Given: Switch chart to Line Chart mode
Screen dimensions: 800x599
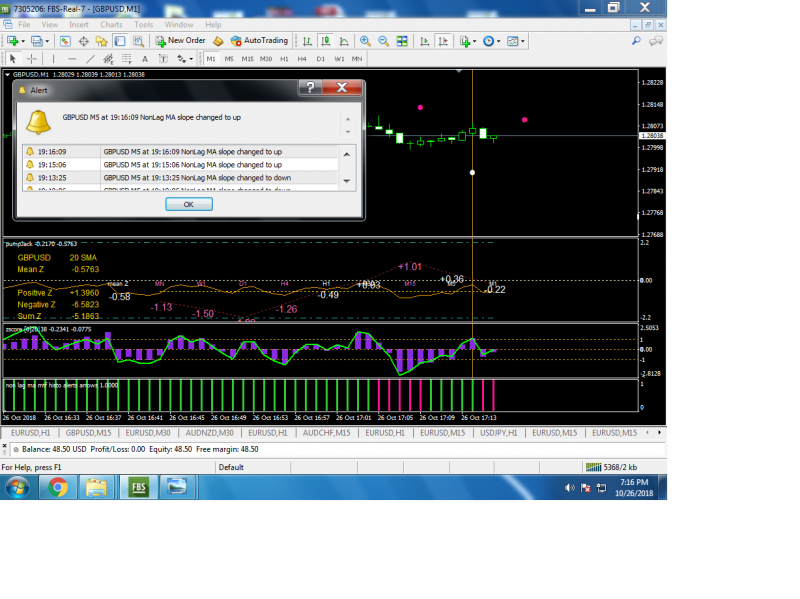Looking at the screenshot, I should coord(344,41).
